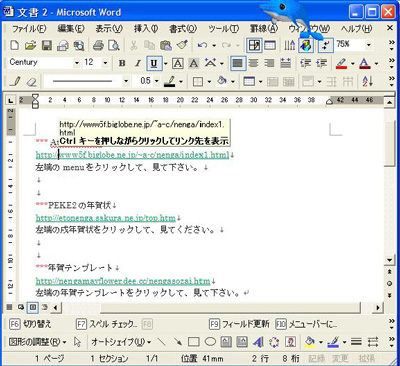Open the ツール(T) menu

[224, 29]
